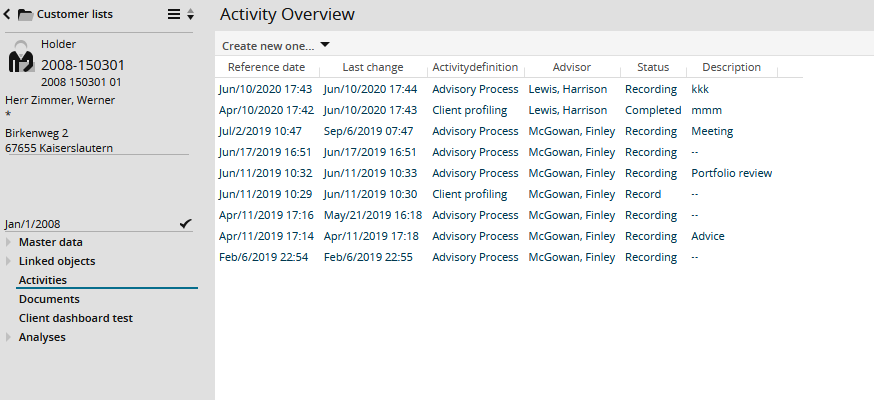Image resolution: width=874 pixels, height=400 pixels.
Task: Open the Create new one dropdown
Action: click(x=276, y=45)
